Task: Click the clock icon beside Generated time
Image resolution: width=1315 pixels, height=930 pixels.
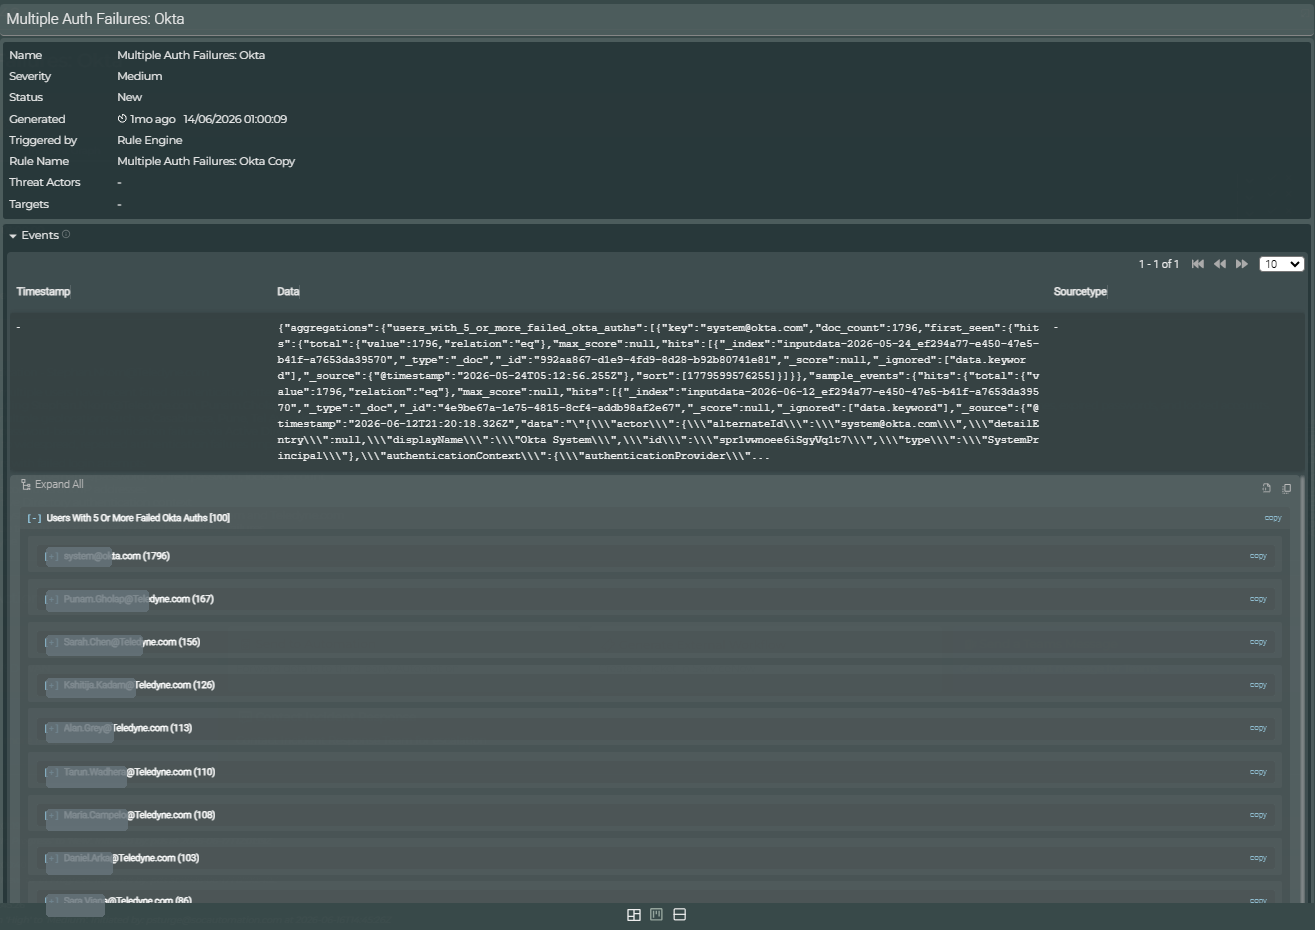Action: [122, 119]
